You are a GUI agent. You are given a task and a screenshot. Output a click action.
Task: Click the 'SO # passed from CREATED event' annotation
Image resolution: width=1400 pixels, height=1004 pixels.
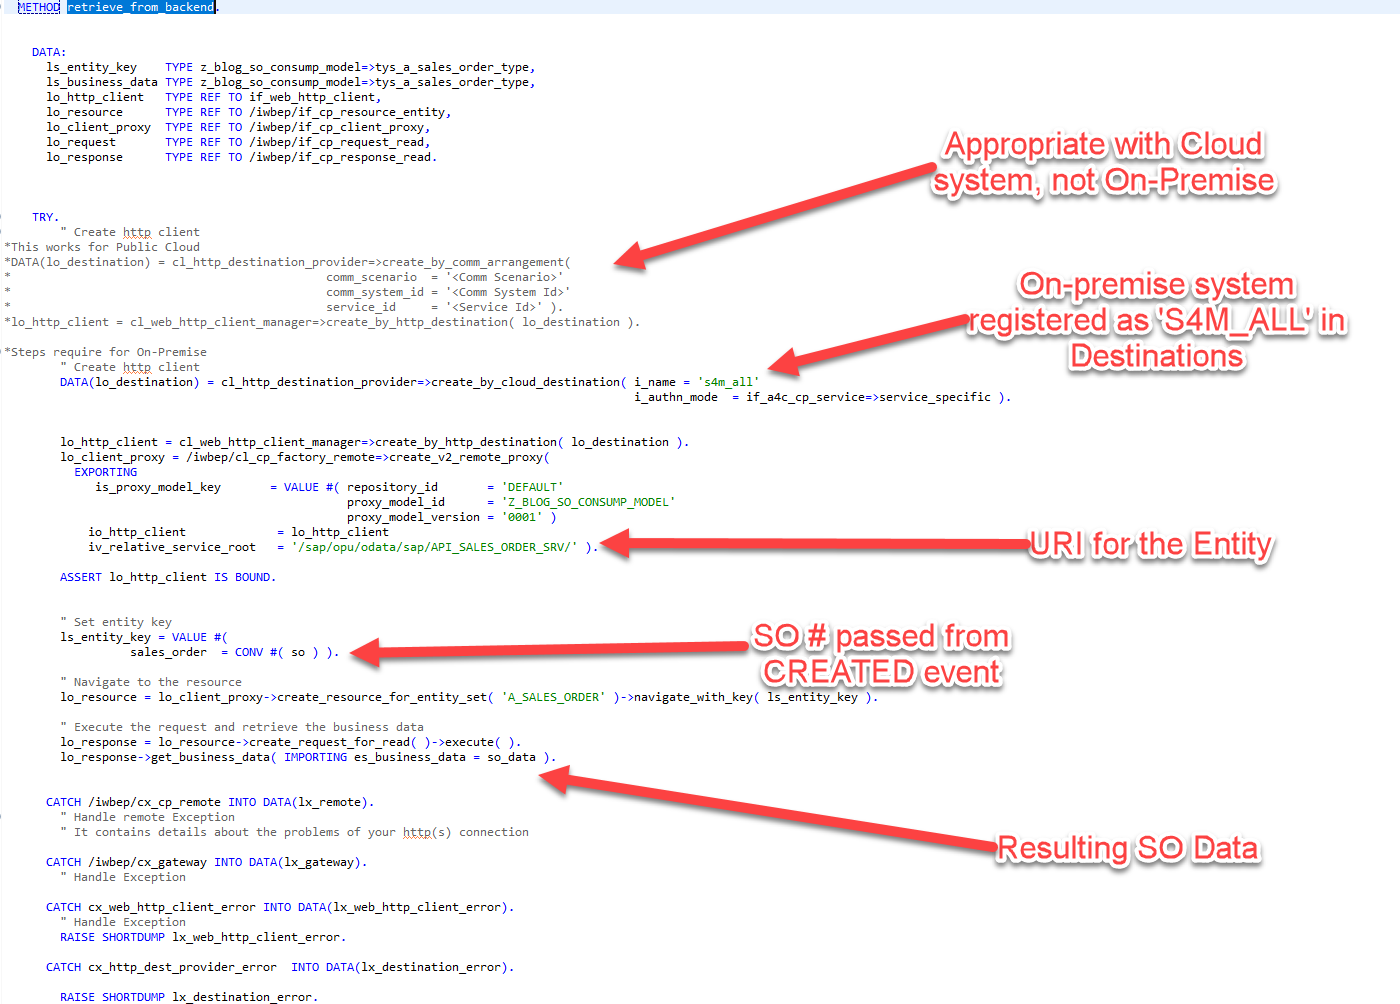(x=881, y=654)
